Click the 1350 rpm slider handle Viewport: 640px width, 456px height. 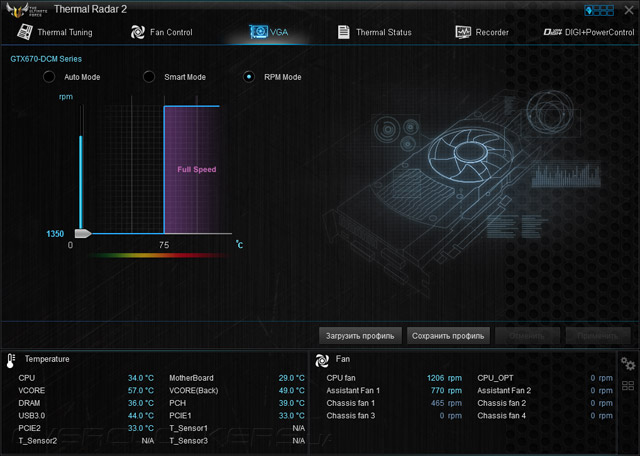click(83, 234)
